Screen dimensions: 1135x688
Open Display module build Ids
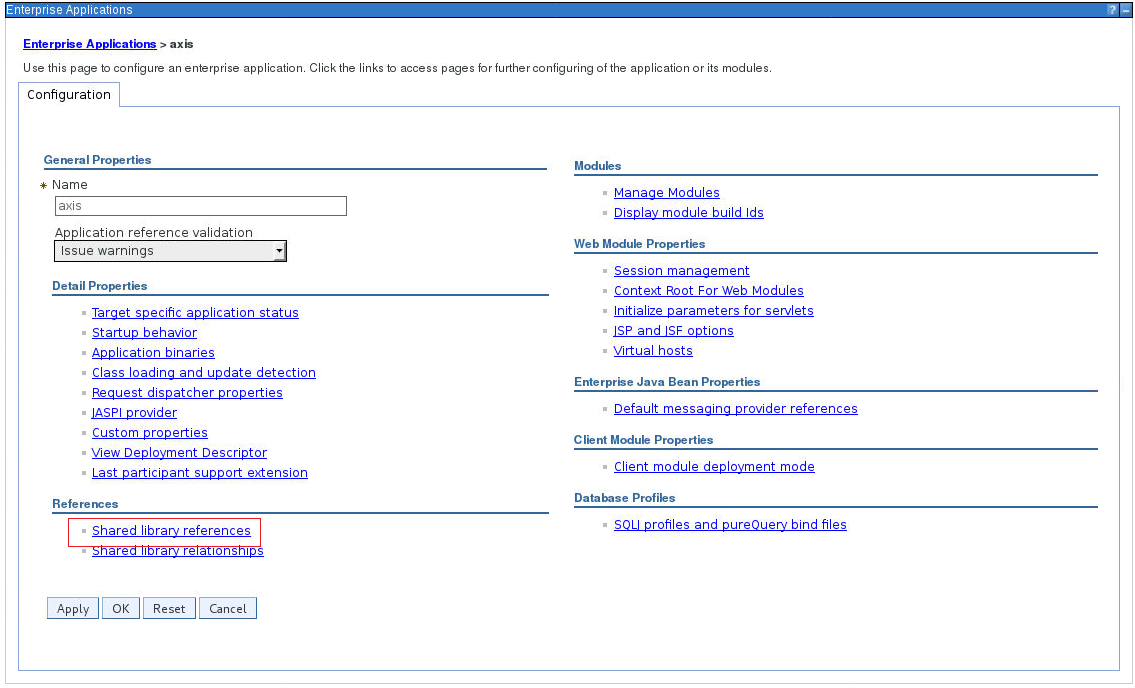coord(689,213)
